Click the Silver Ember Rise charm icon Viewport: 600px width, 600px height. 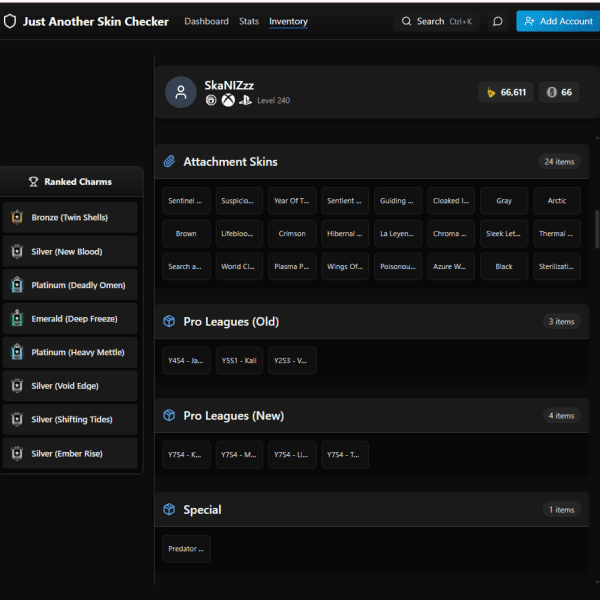(x=17, y=453)
